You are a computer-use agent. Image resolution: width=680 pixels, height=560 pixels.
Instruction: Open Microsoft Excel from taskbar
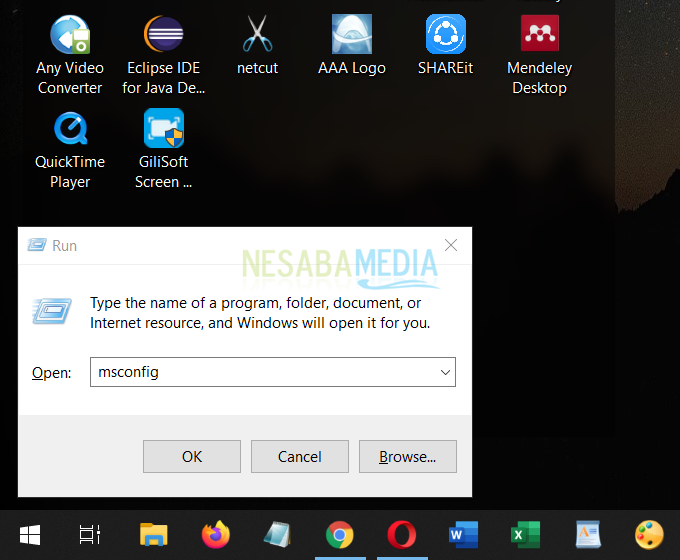coord(526,534)
